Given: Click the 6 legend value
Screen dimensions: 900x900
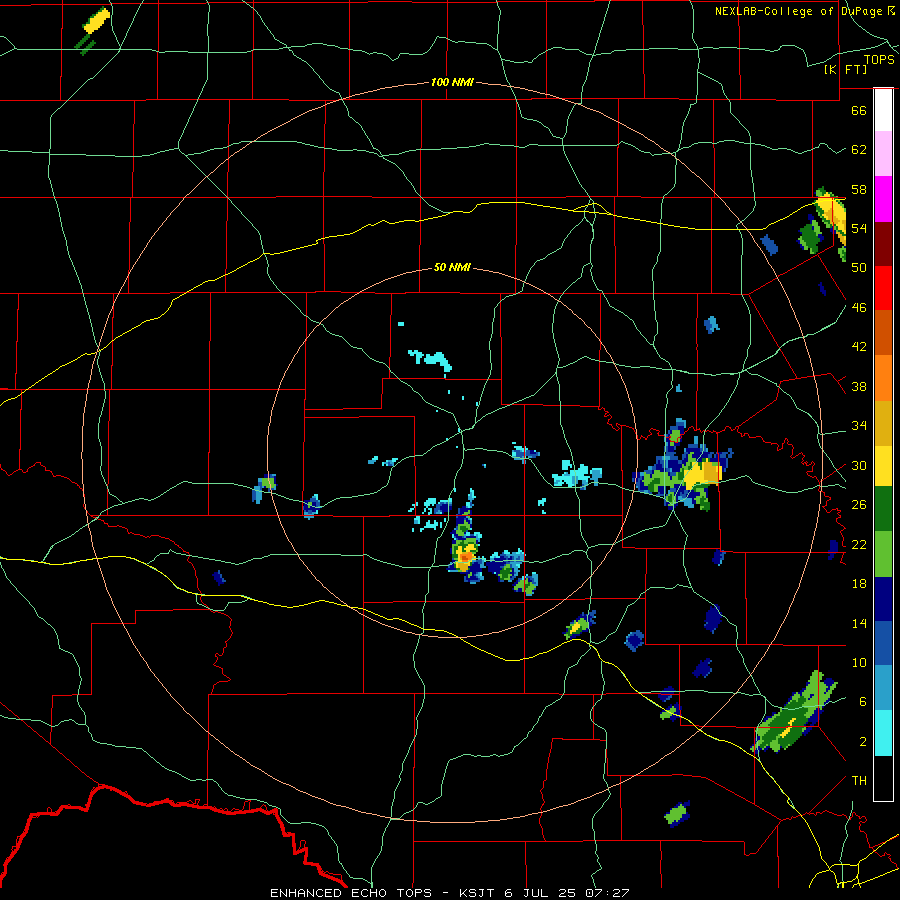Looking at the screenshot, I should point(863,702).
